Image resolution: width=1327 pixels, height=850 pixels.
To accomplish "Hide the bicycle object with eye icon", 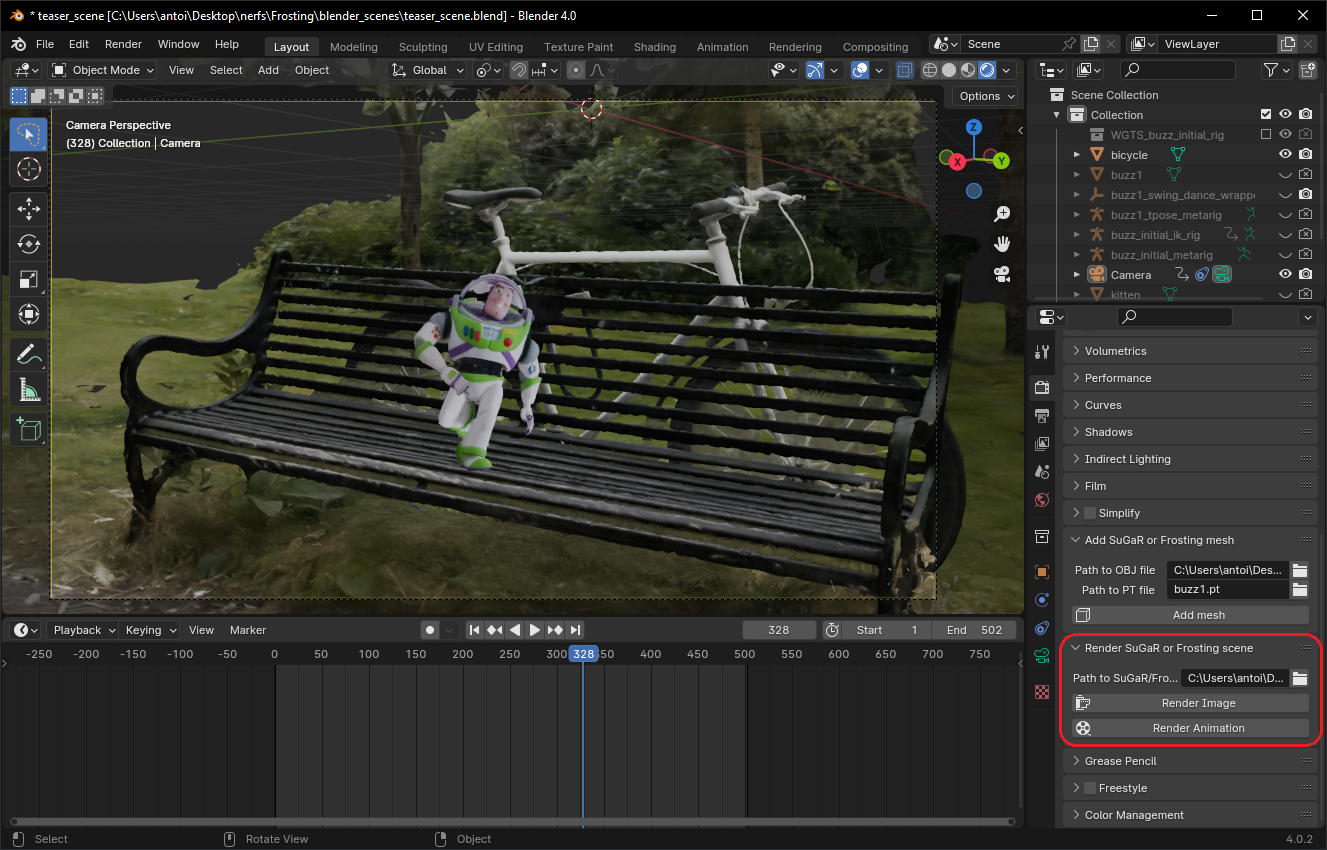I will 1285,154.
